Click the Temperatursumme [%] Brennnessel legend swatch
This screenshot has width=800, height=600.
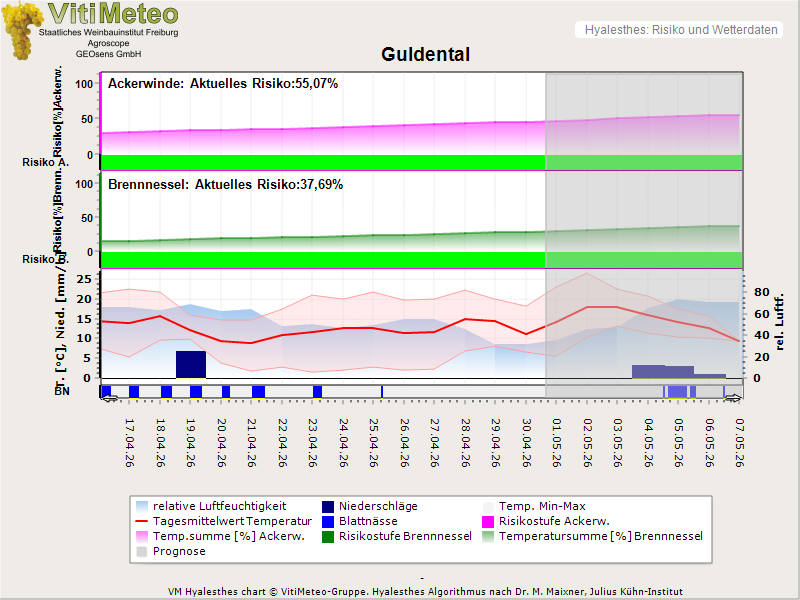click(x=489, y=536)
